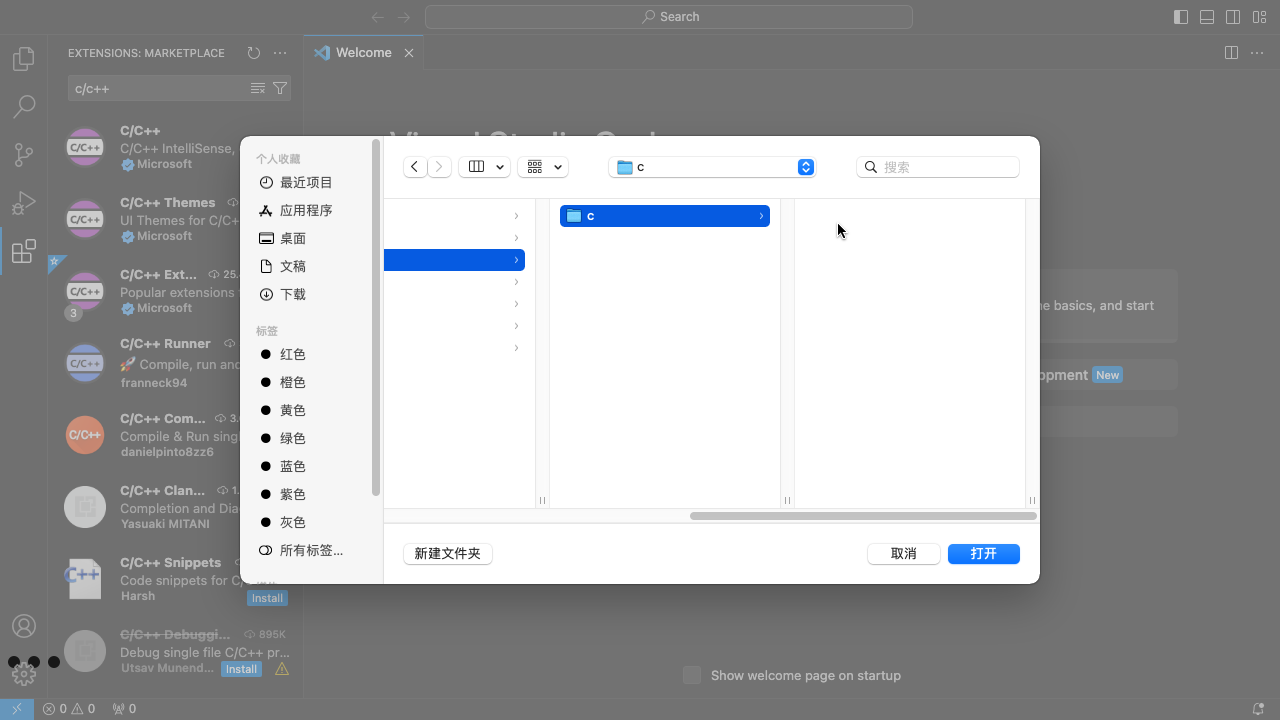Toggle the bottom panel layout icon
Viewport: 1280px width, 720px height.
click(1207, 17)
